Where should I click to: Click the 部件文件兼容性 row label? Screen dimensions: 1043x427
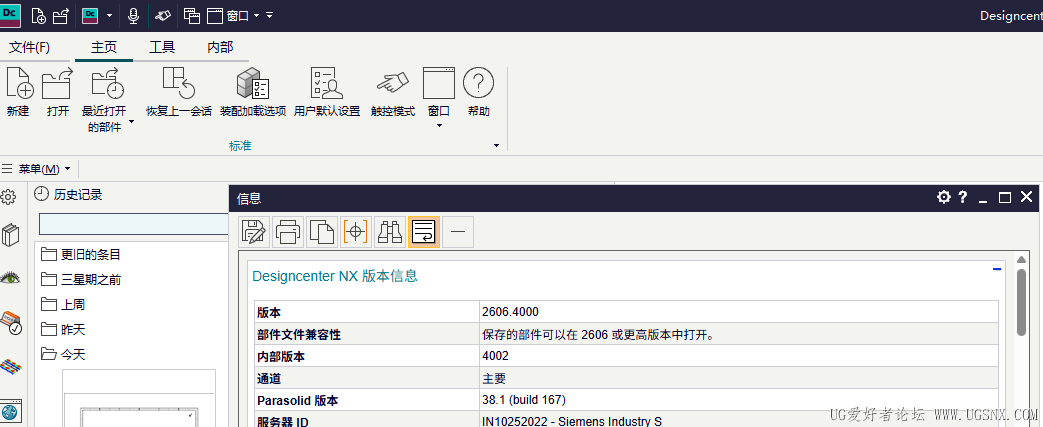click(x=299, y=334)
